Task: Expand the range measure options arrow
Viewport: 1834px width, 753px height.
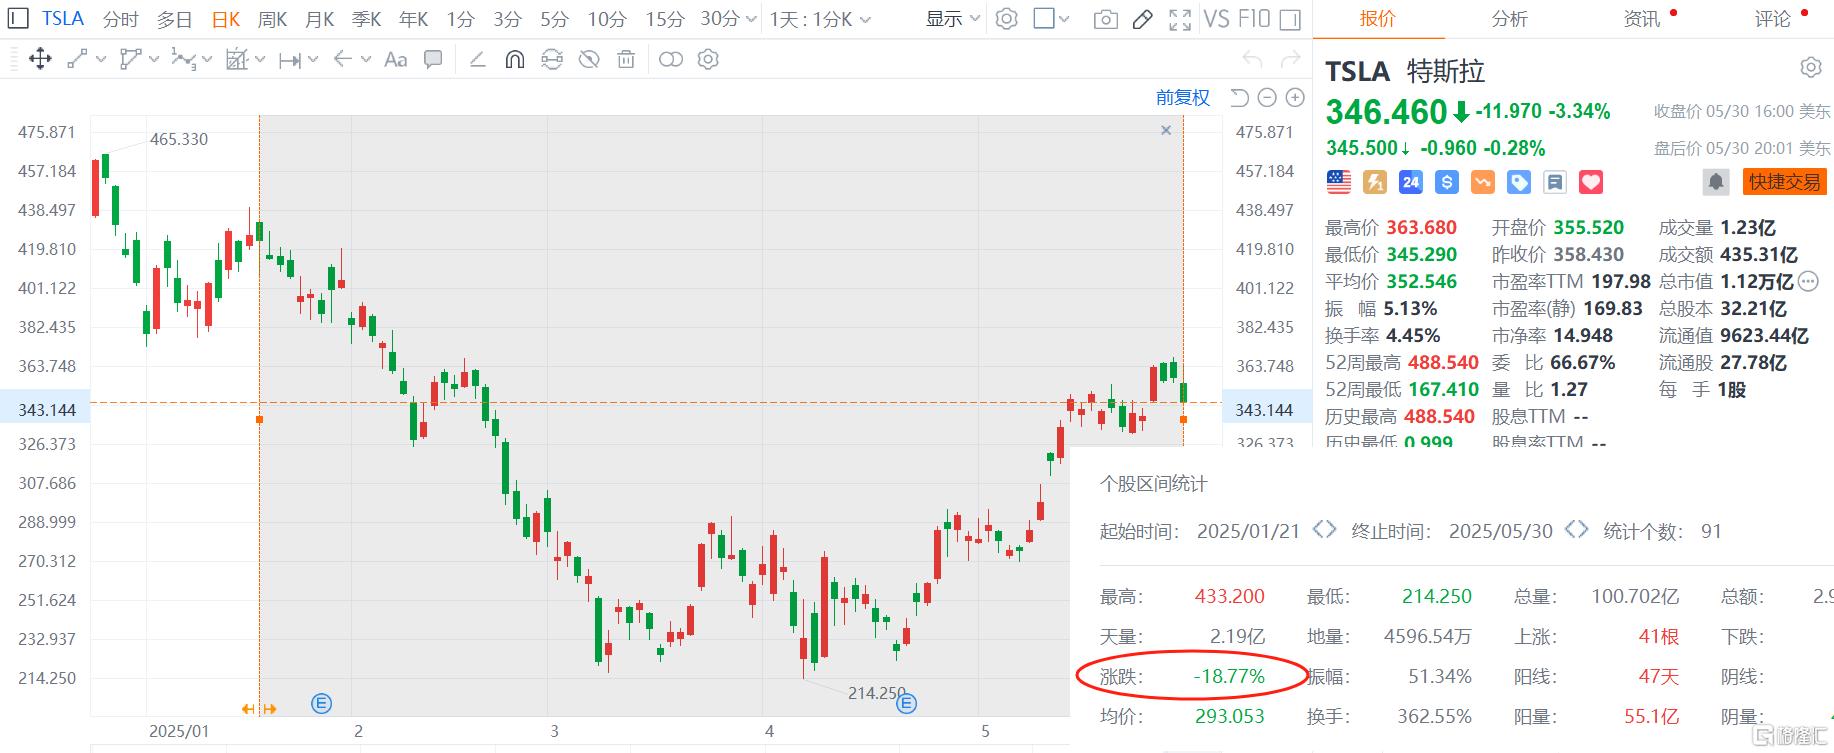Action: click(x=313, y=60)
